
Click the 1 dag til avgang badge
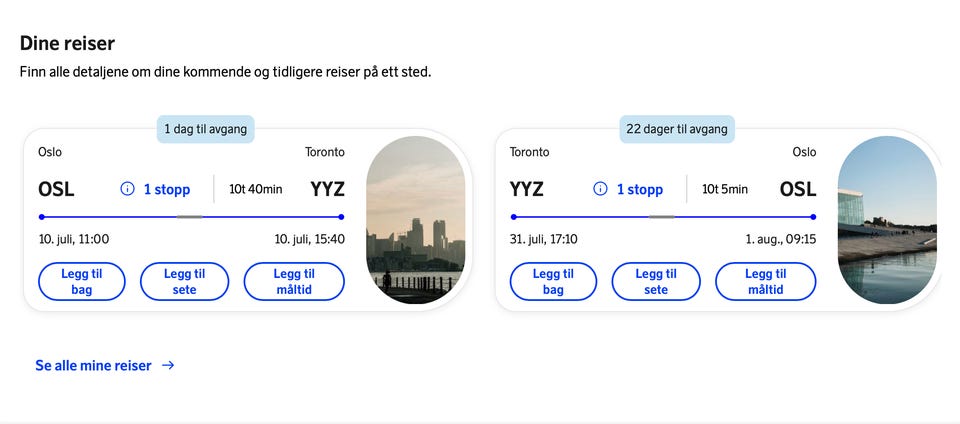205,129
